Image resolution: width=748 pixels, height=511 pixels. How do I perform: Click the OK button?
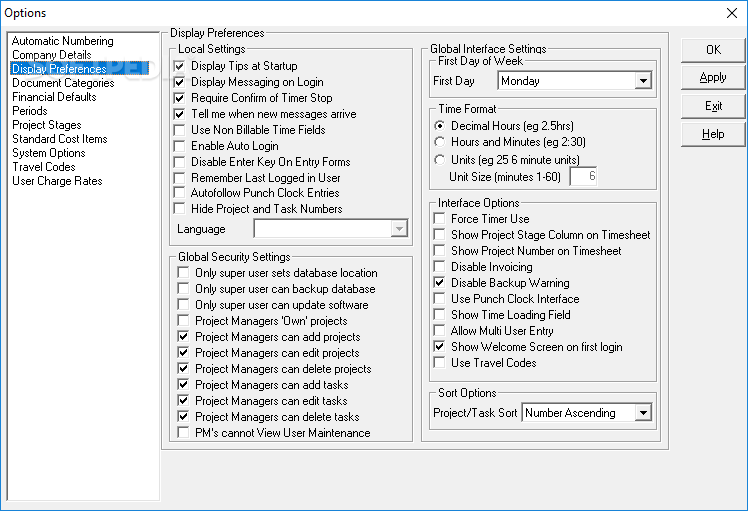point(713,50)
